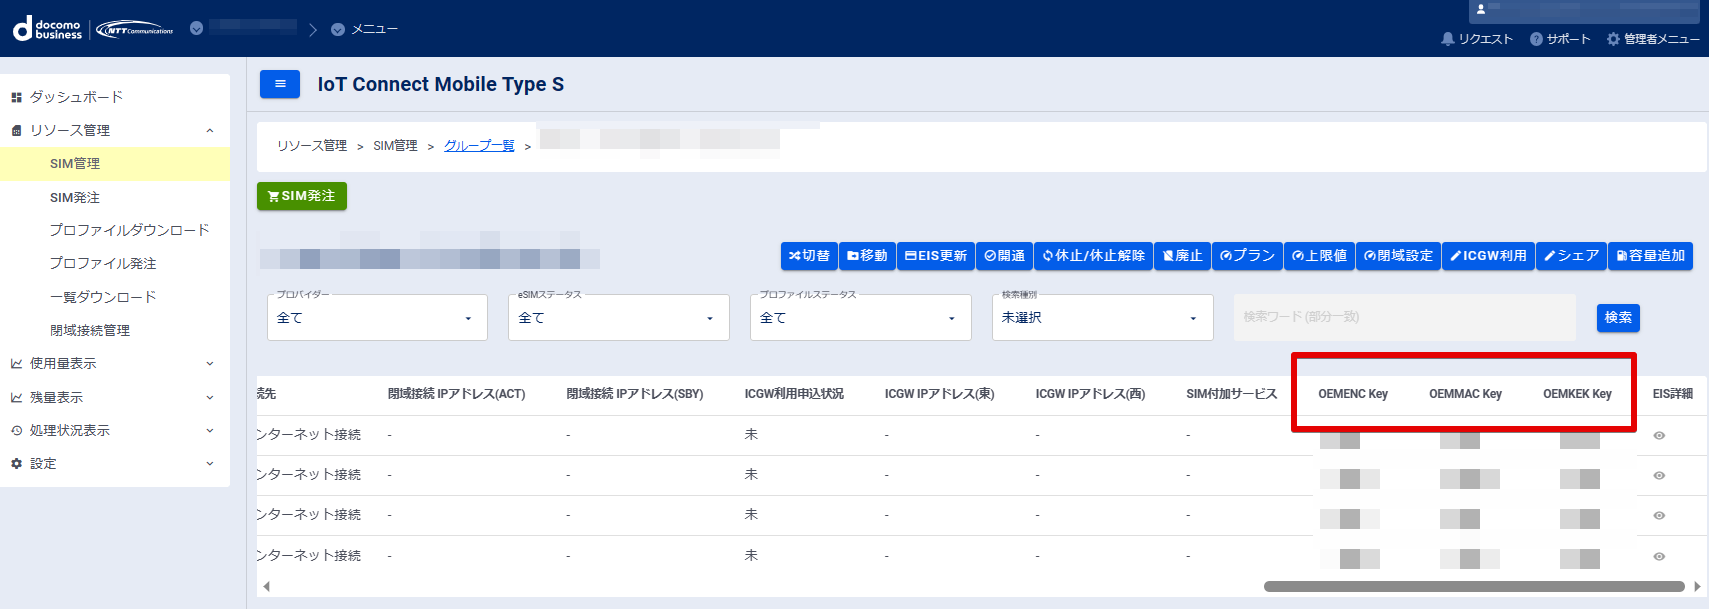Select SIM発注 in the sidebar

[x=75, y=198]
